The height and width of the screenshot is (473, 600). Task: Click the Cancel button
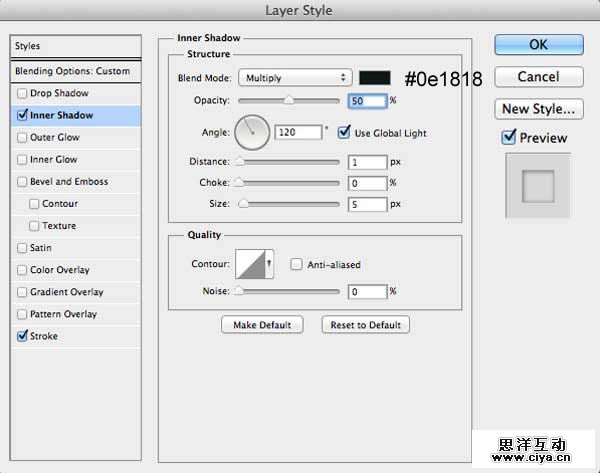pyautogui.click(x=538, y=77)
